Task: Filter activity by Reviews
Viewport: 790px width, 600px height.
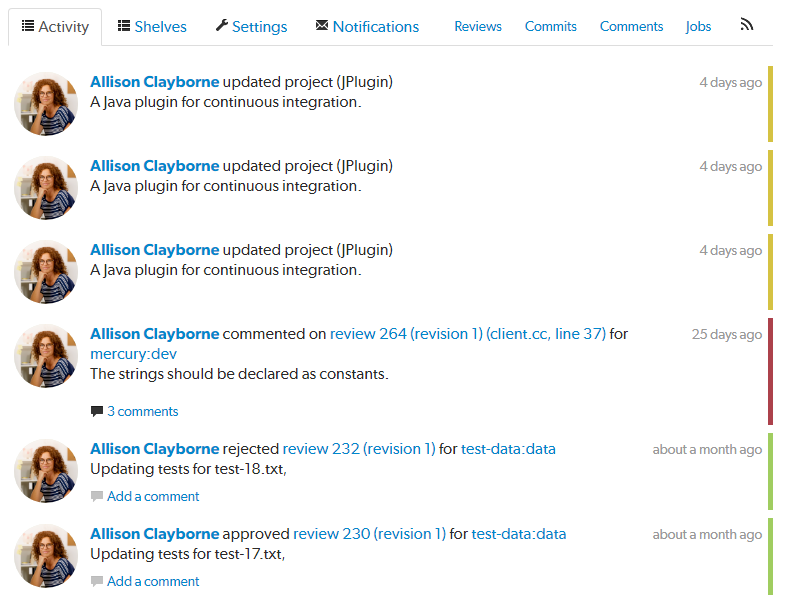Action: 478,27
